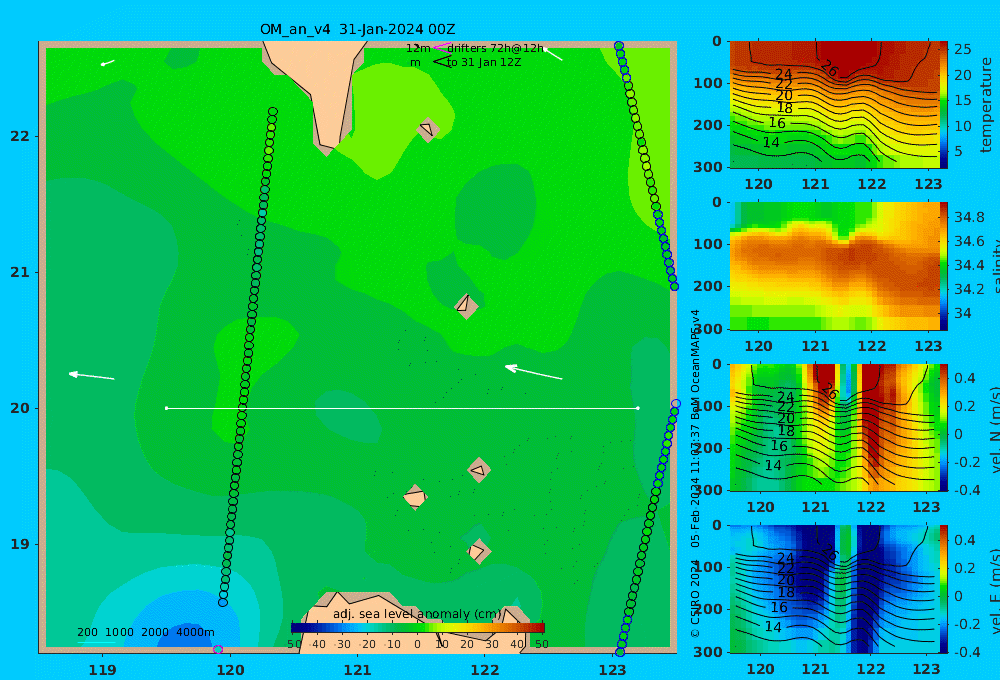Screen dimensions: 1000x680
Task: Click the northward velocity section panel
Action: point(834,427)
